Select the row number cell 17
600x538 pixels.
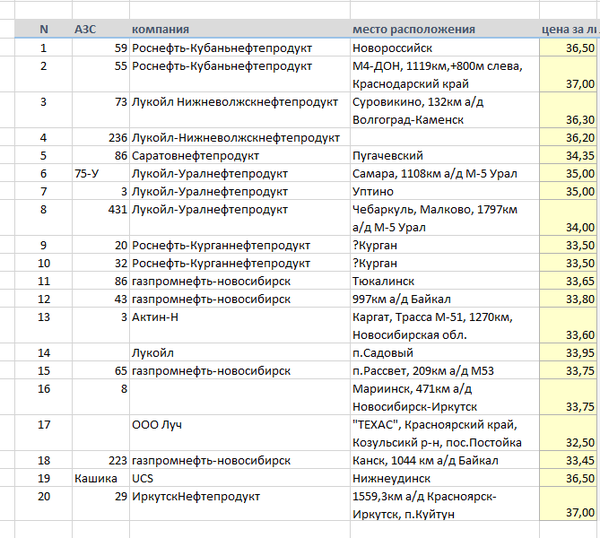pyautogui.click(x=44, y=433)
